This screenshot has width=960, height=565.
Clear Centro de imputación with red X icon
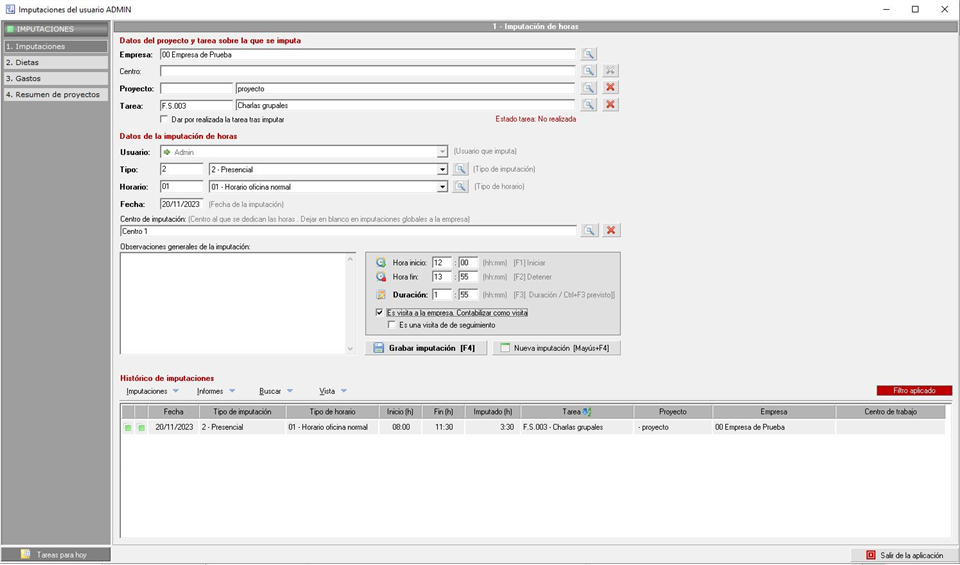pyautogui.click(x=611, y=231)
